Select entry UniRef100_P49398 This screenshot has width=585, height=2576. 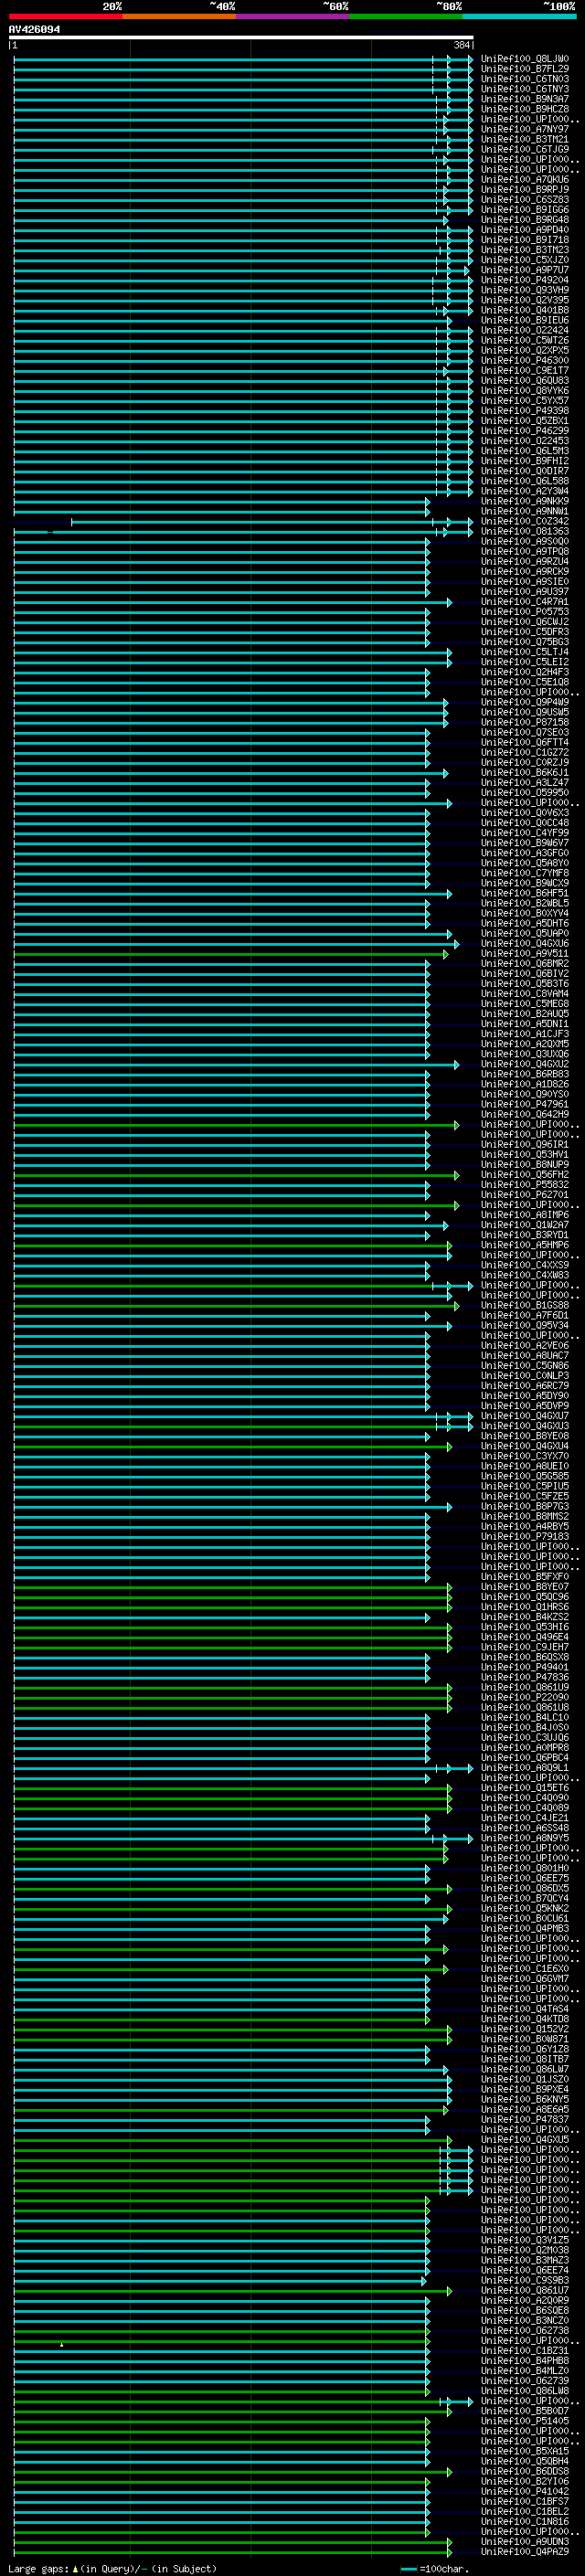click(525, 411)
